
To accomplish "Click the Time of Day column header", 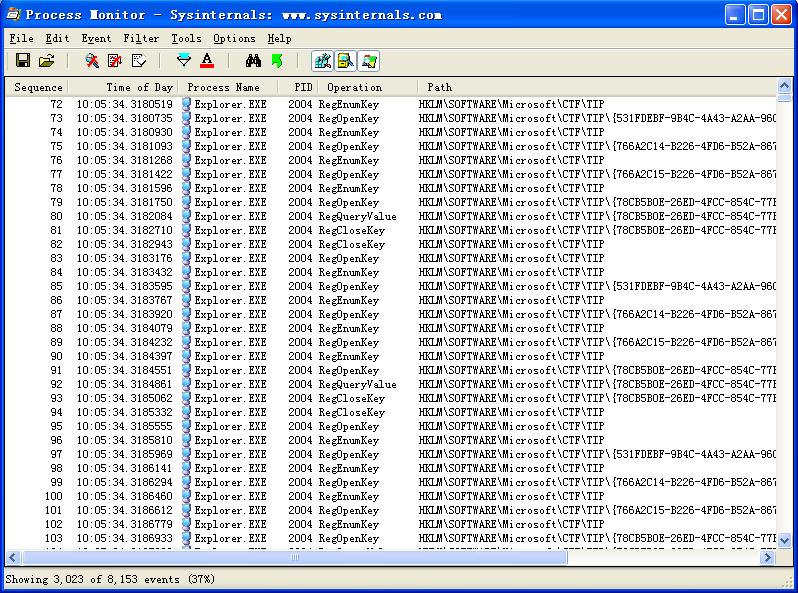I will 123,88.
